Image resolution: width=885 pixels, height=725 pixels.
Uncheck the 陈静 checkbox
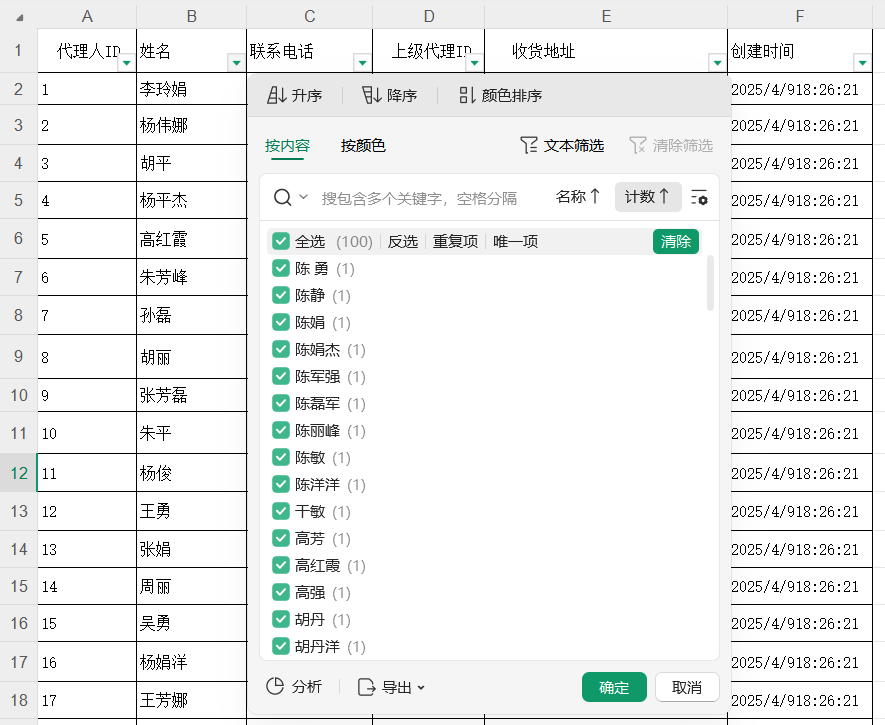281,296
